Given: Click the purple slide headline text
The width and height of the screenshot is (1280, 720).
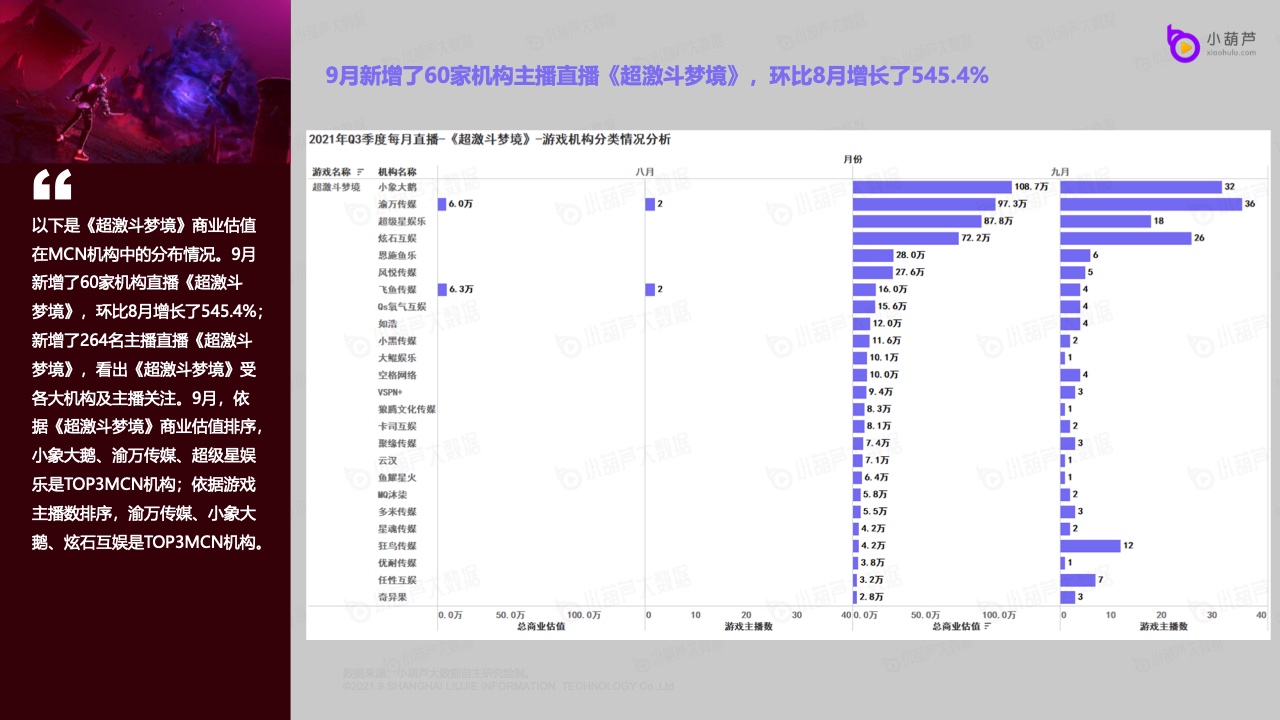Looking at the screenshot, I should 657,75.
